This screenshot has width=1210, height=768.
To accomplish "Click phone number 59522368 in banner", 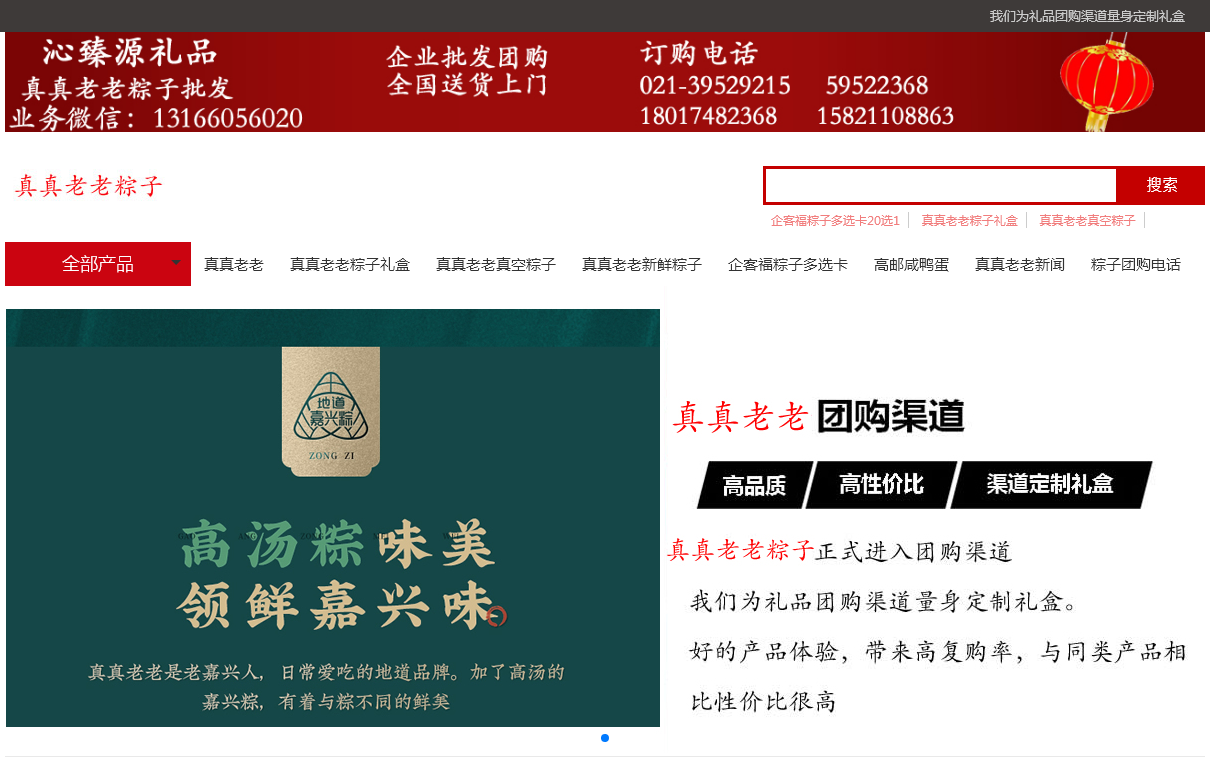I will (x=877, y=85).
